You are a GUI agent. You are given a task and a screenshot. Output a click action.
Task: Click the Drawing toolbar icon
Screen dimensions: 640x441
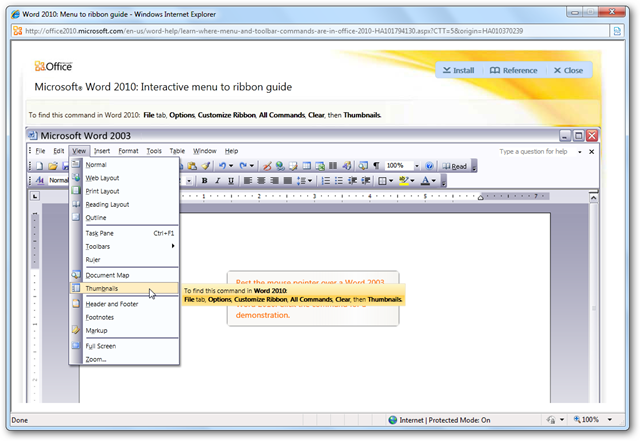(x=347, y=166)
